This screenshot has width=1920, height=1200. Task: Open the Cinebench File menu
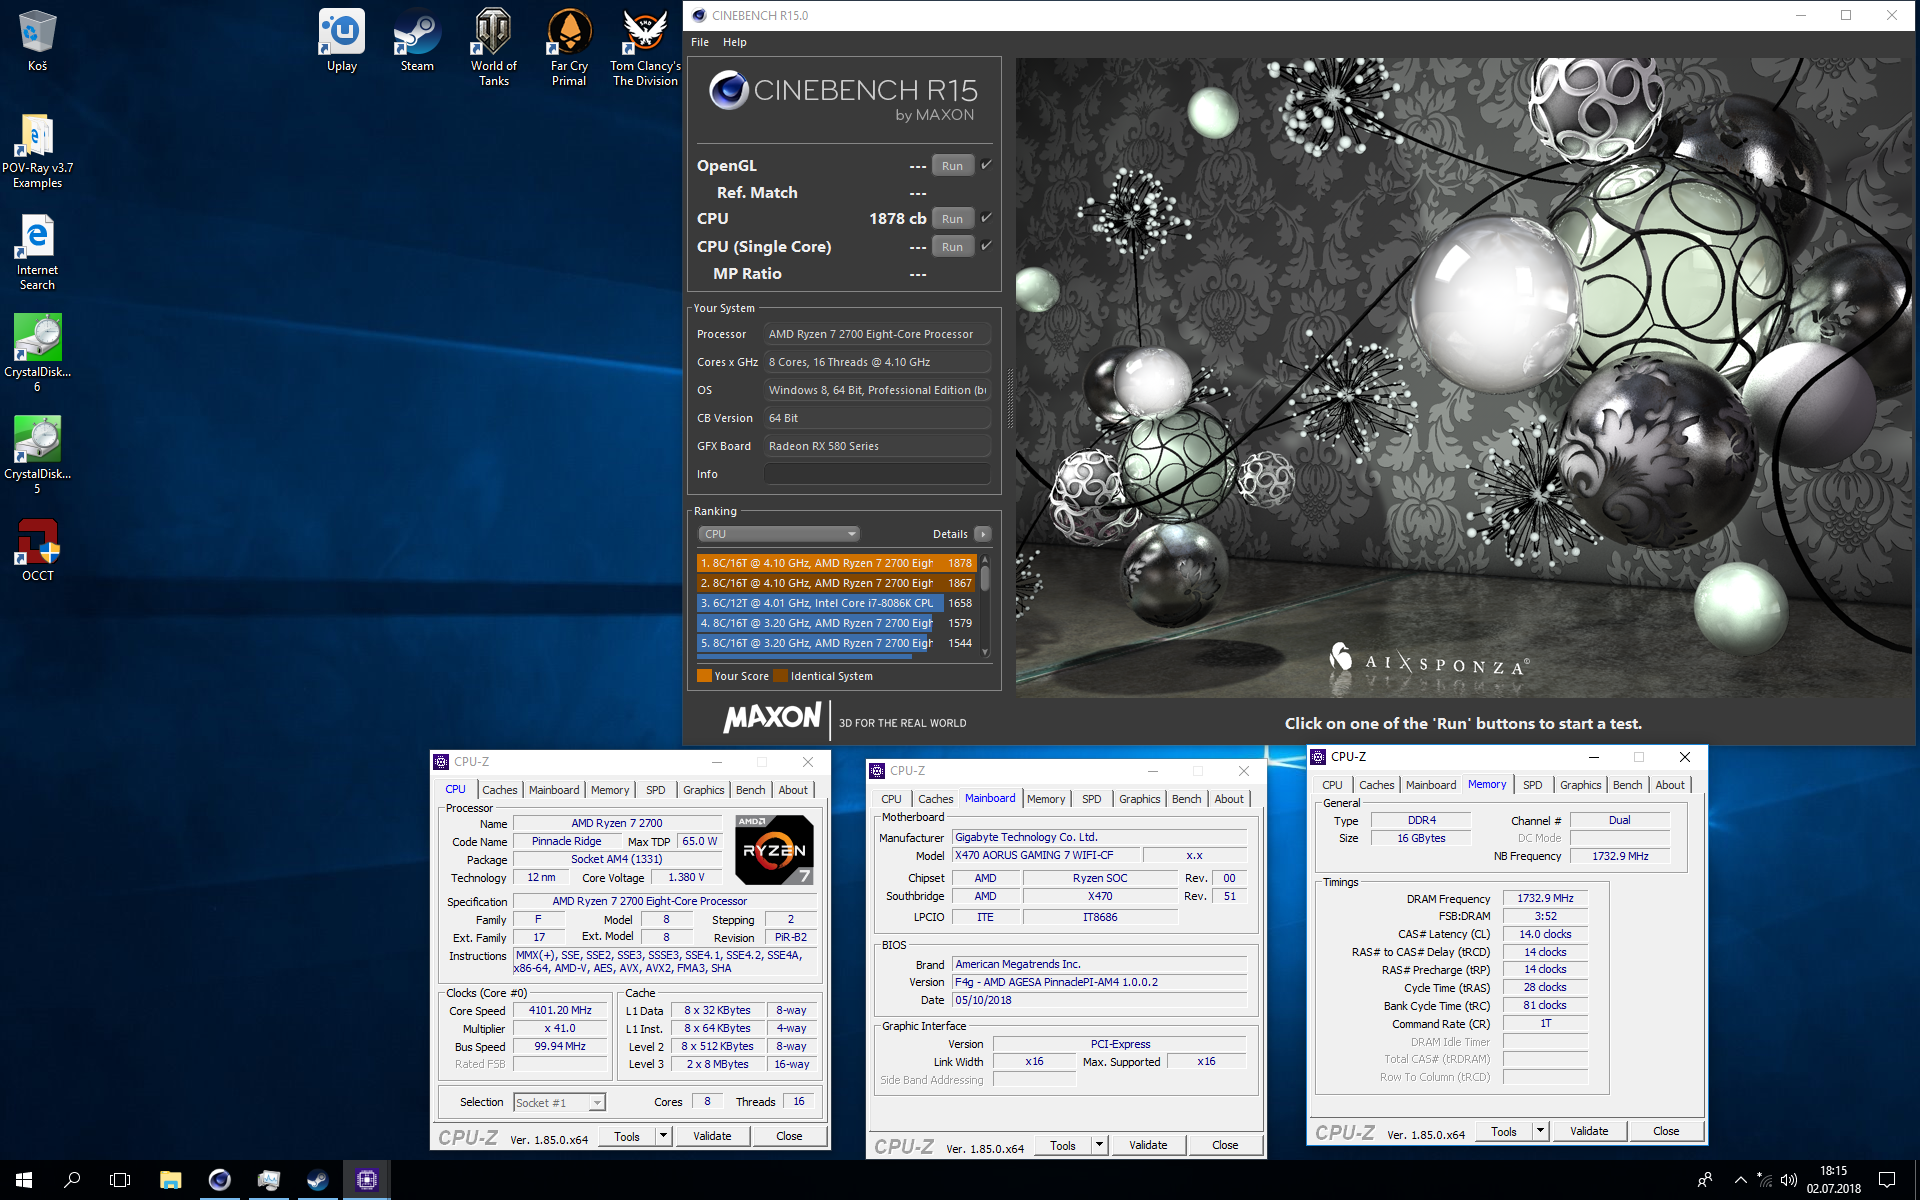click(x=700, y=42)
